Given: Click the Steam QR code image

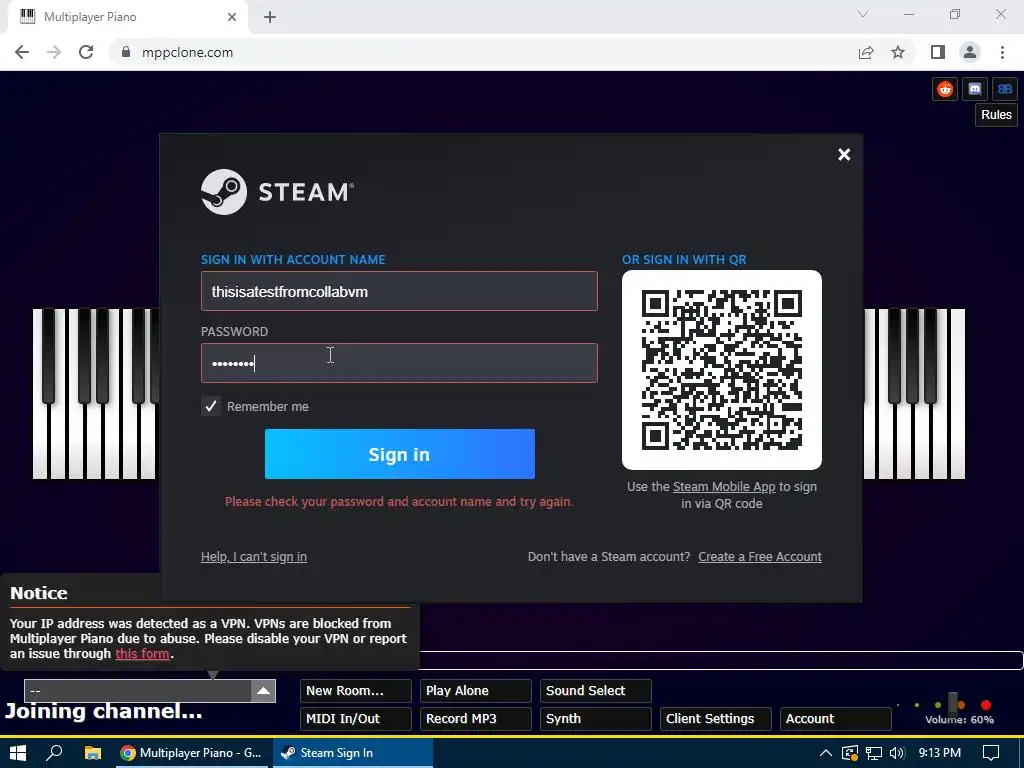Looking at the screenshot, I should tap(722, 370).
